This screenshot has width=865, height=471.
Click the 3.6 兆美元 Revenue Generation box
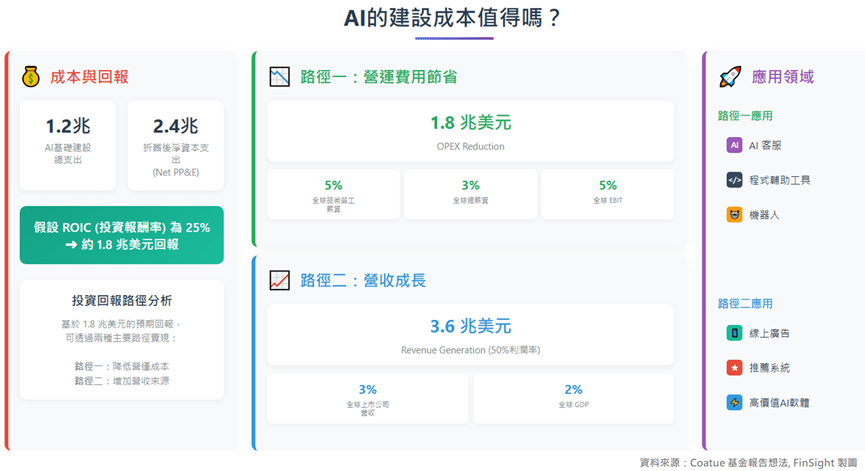(470, 334)
